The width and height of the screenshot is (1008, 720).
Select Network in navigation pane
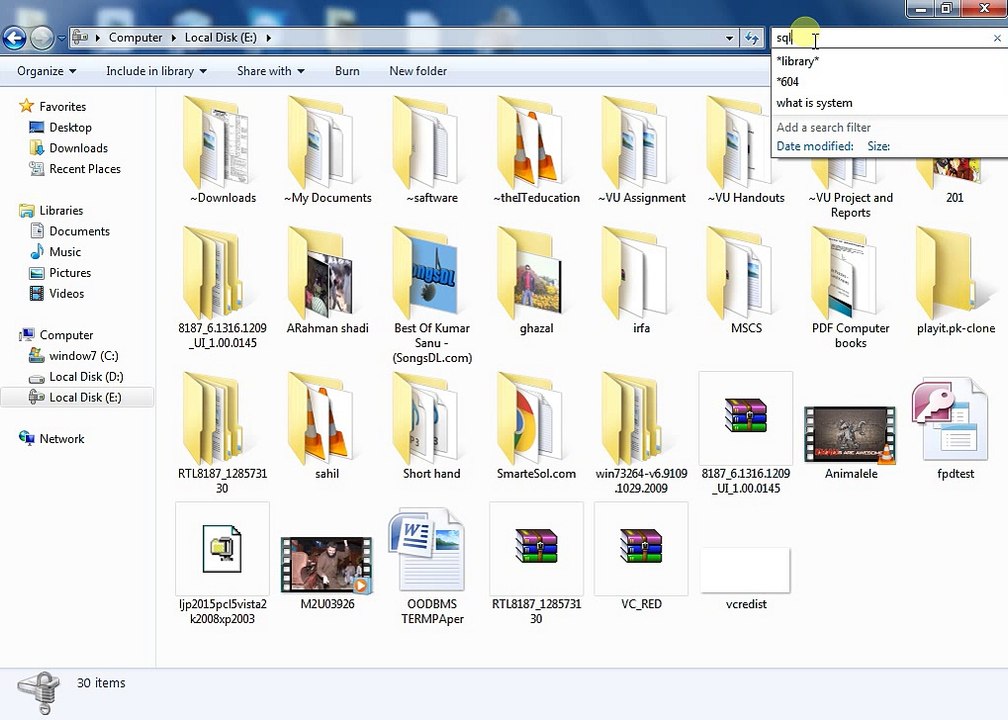51,438
